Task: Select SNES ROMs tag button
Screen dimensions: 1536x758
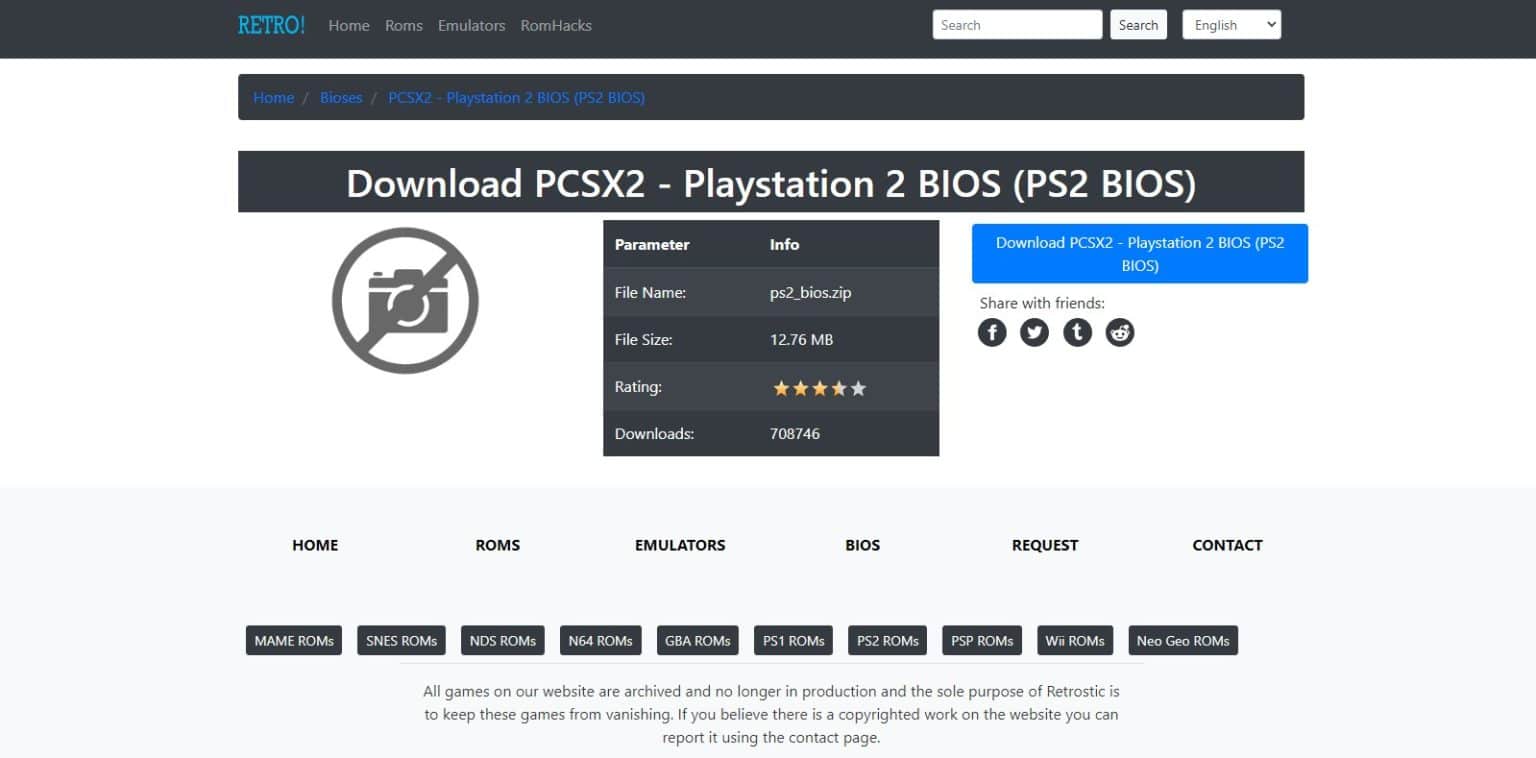Action: pos(402,641)
